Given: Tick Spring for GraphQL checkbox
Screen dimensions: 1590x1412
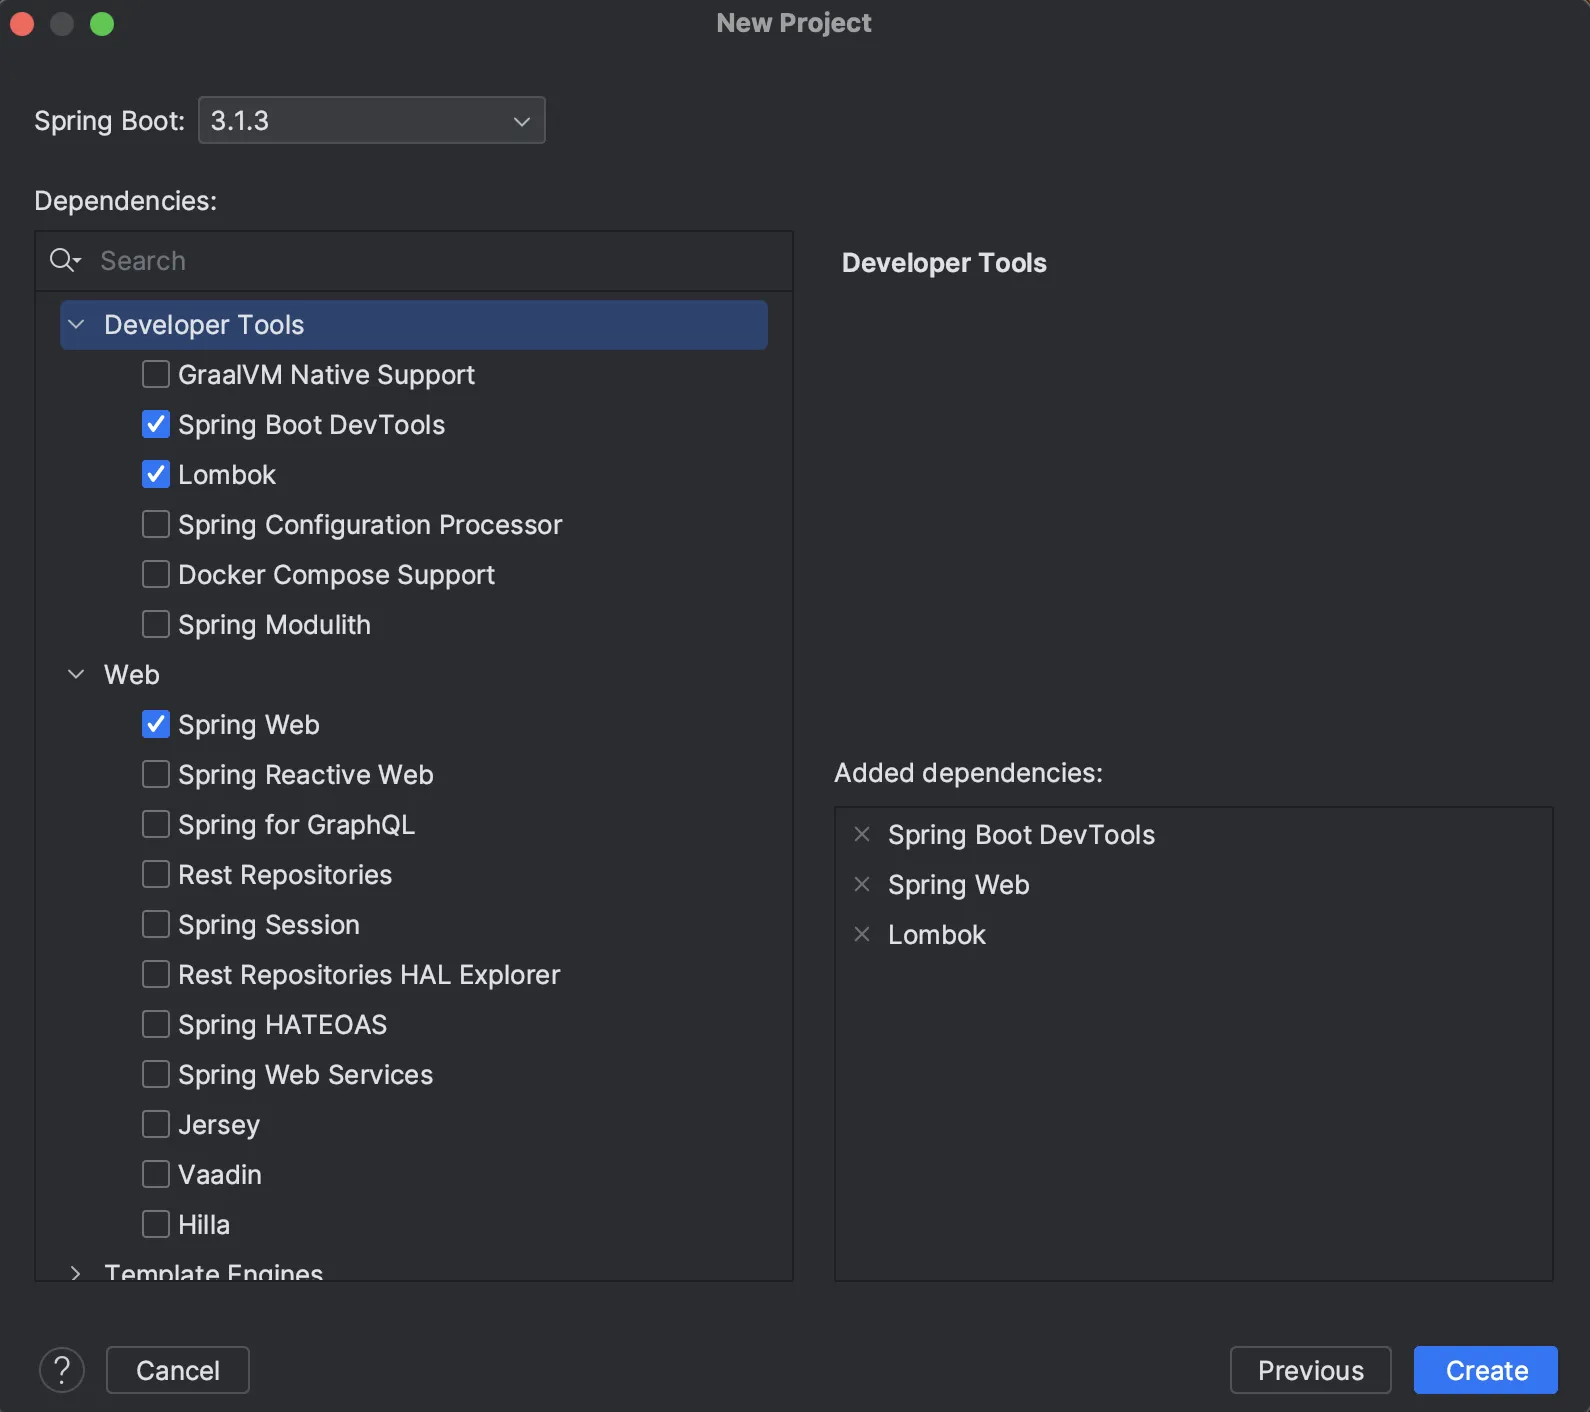Looking at the screenshot, I should click(156, 824).
